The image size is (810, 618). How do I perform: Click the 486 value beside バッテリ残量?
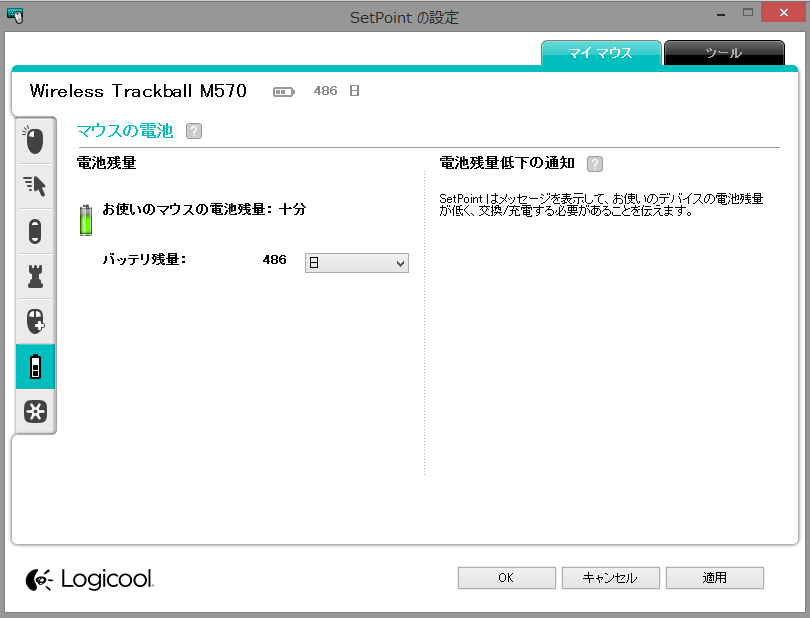click(274, 259)
